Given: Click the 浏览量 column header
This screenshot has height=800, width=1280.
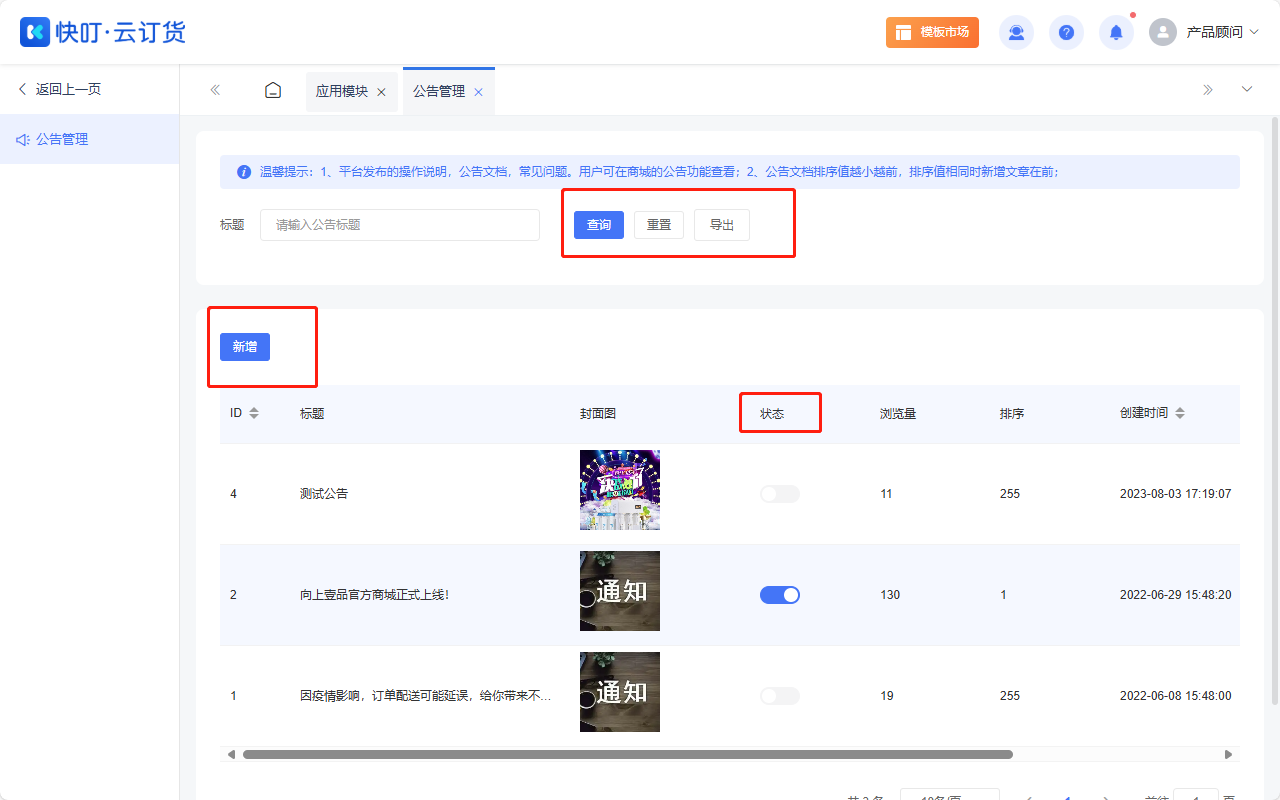Looking at the screenshot, I should [898, 413].
